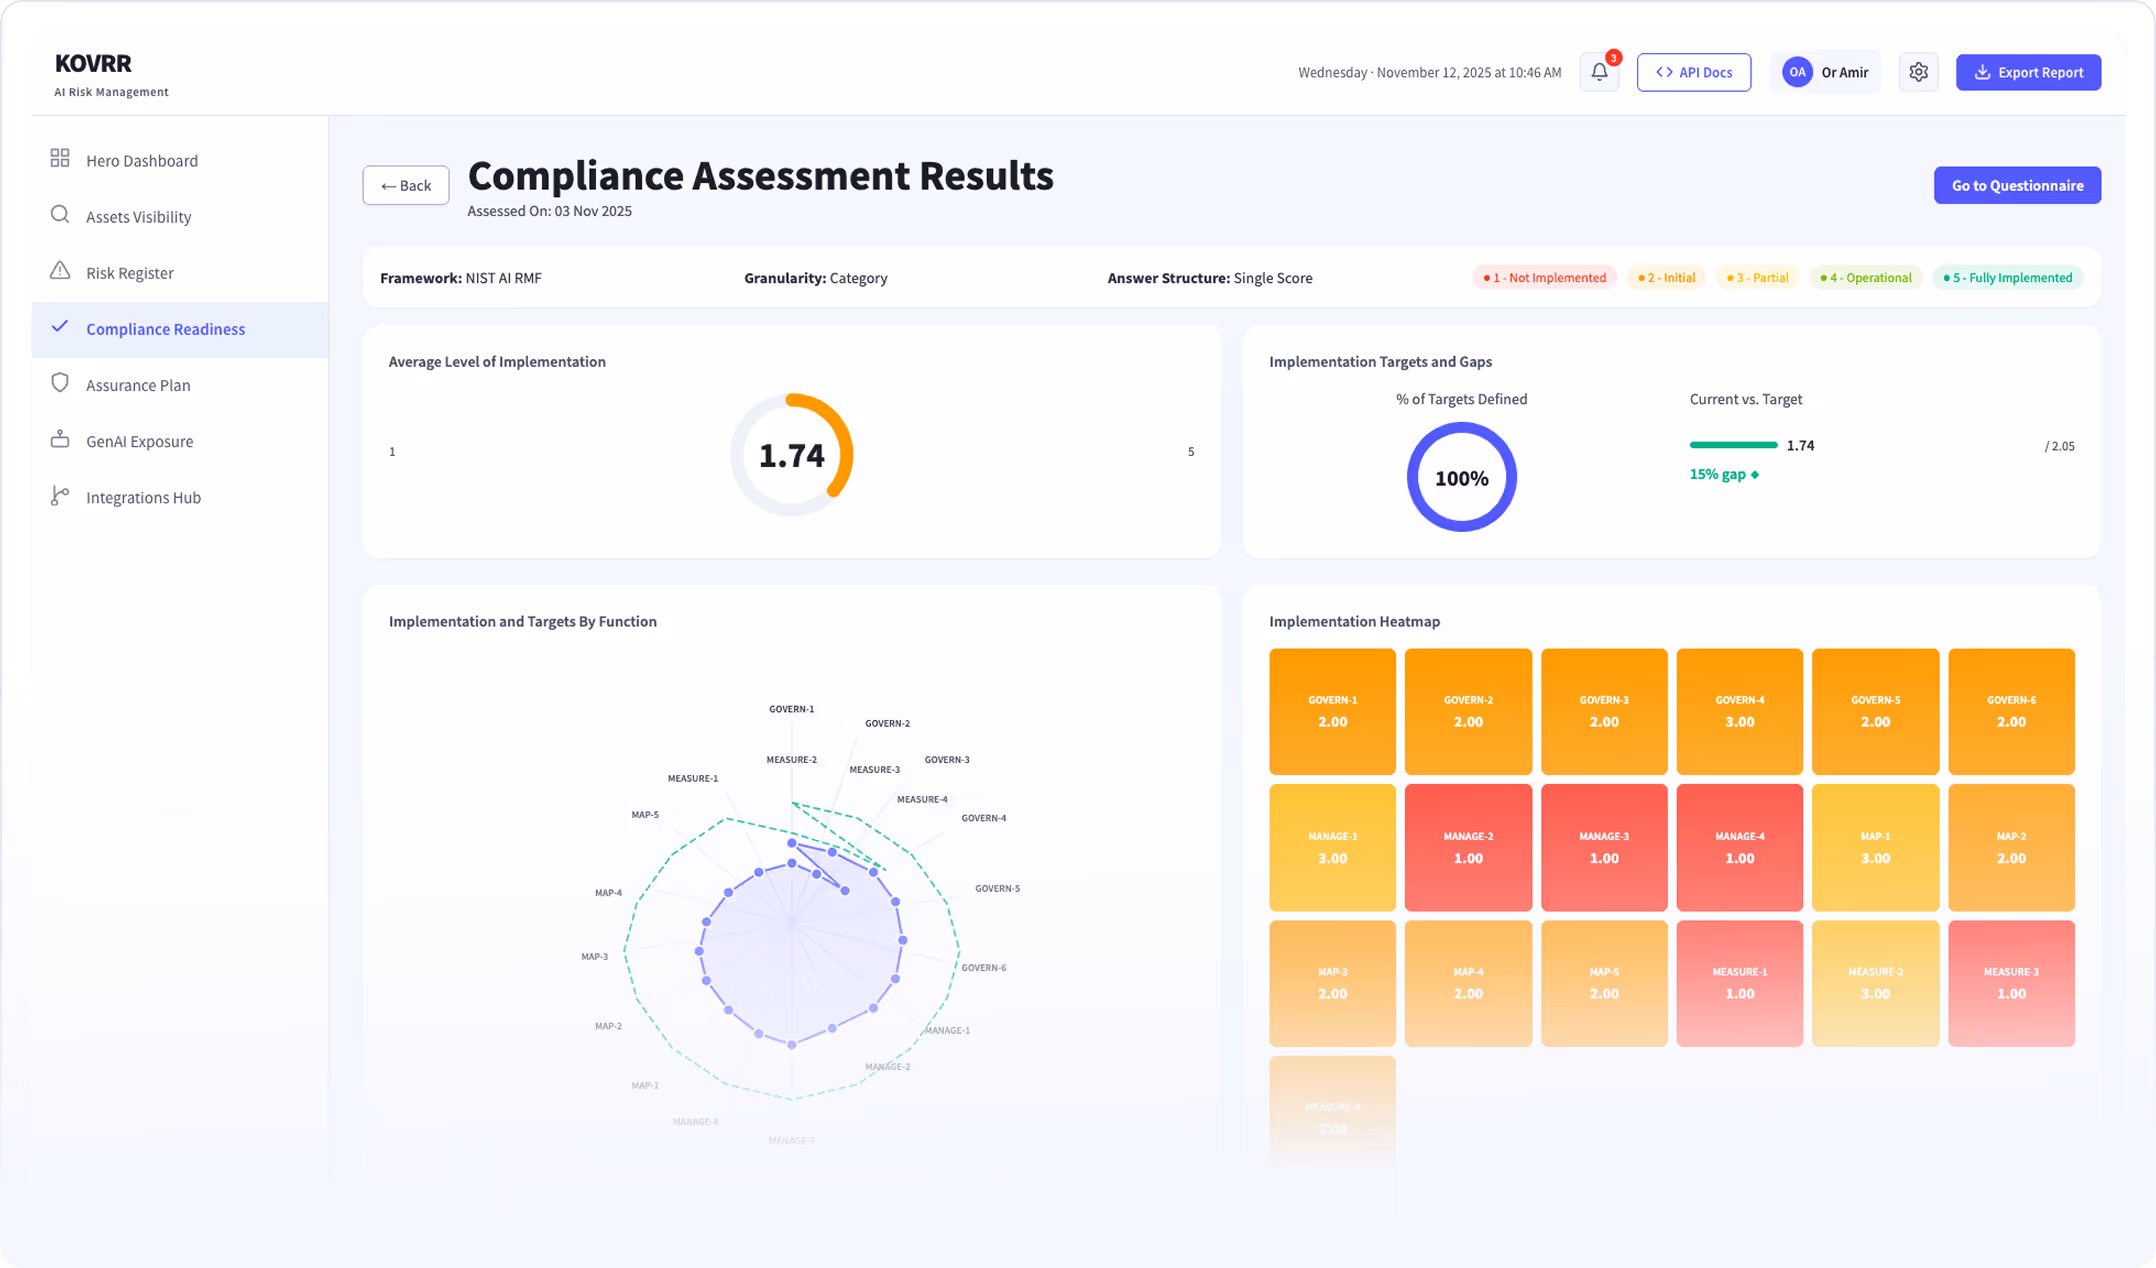The width and height of the screenshot is (2156, 1268).
Task: Select the Compliance Readiness menu item
Action: (165, 329)
